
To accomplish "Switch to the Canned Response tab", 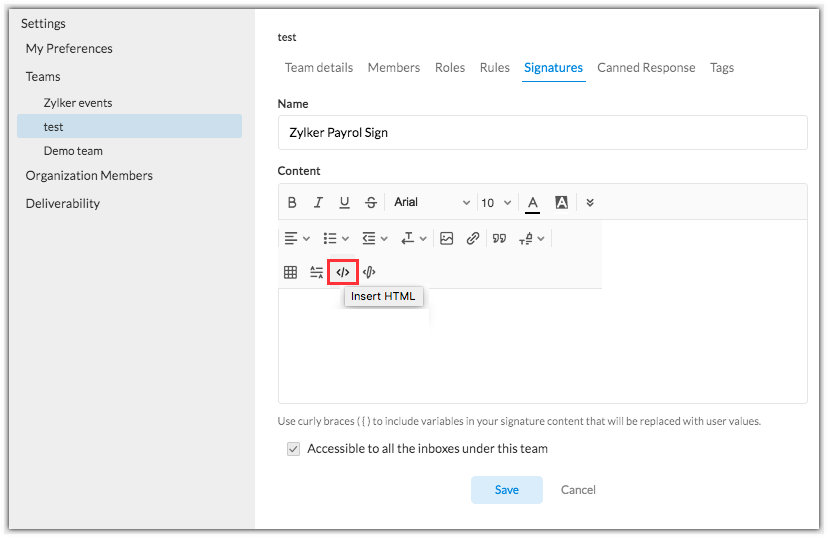I will (646, 68).
